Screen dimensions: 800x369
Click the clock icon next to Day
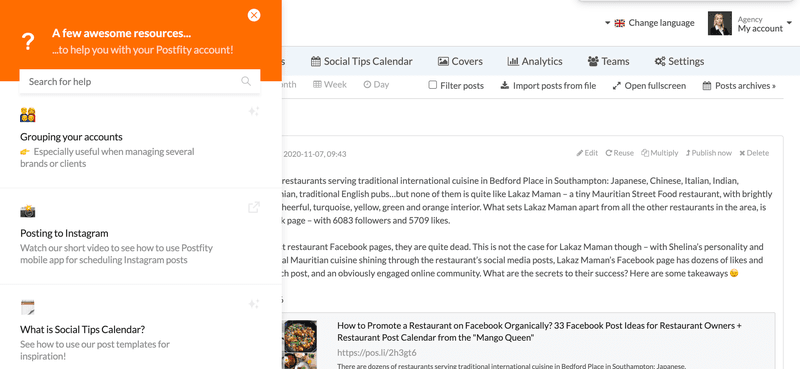coord(367,85)
